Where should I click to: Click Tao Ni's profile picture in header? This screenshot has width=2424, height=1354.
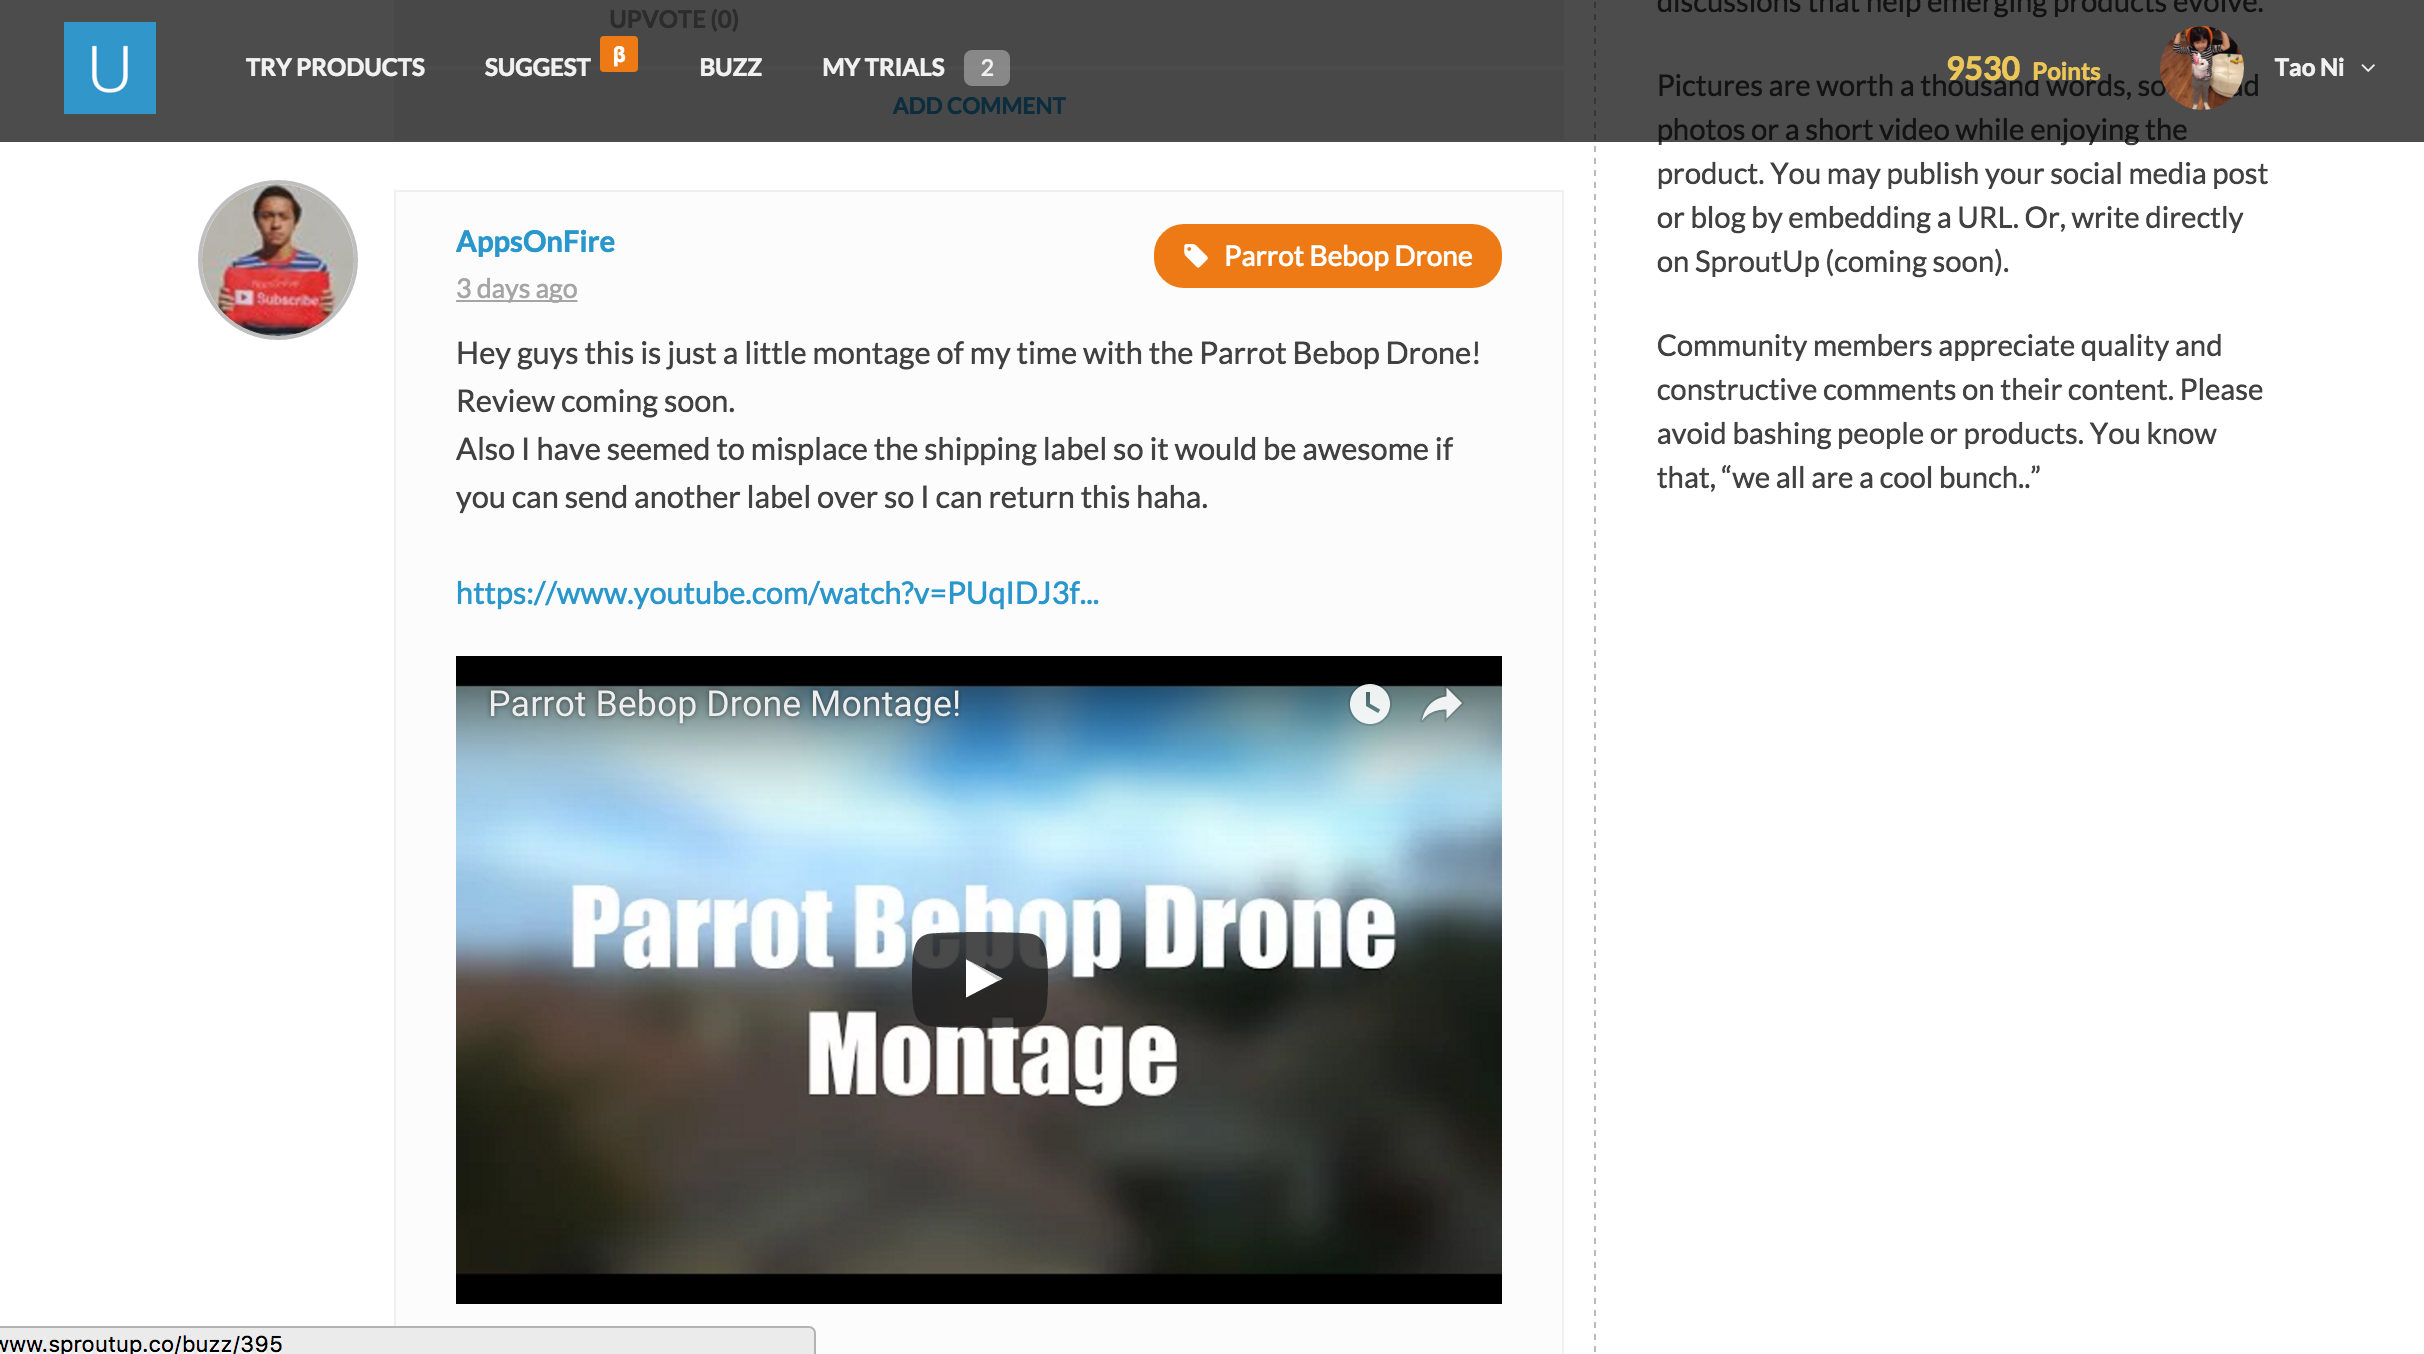point(2200,68)
